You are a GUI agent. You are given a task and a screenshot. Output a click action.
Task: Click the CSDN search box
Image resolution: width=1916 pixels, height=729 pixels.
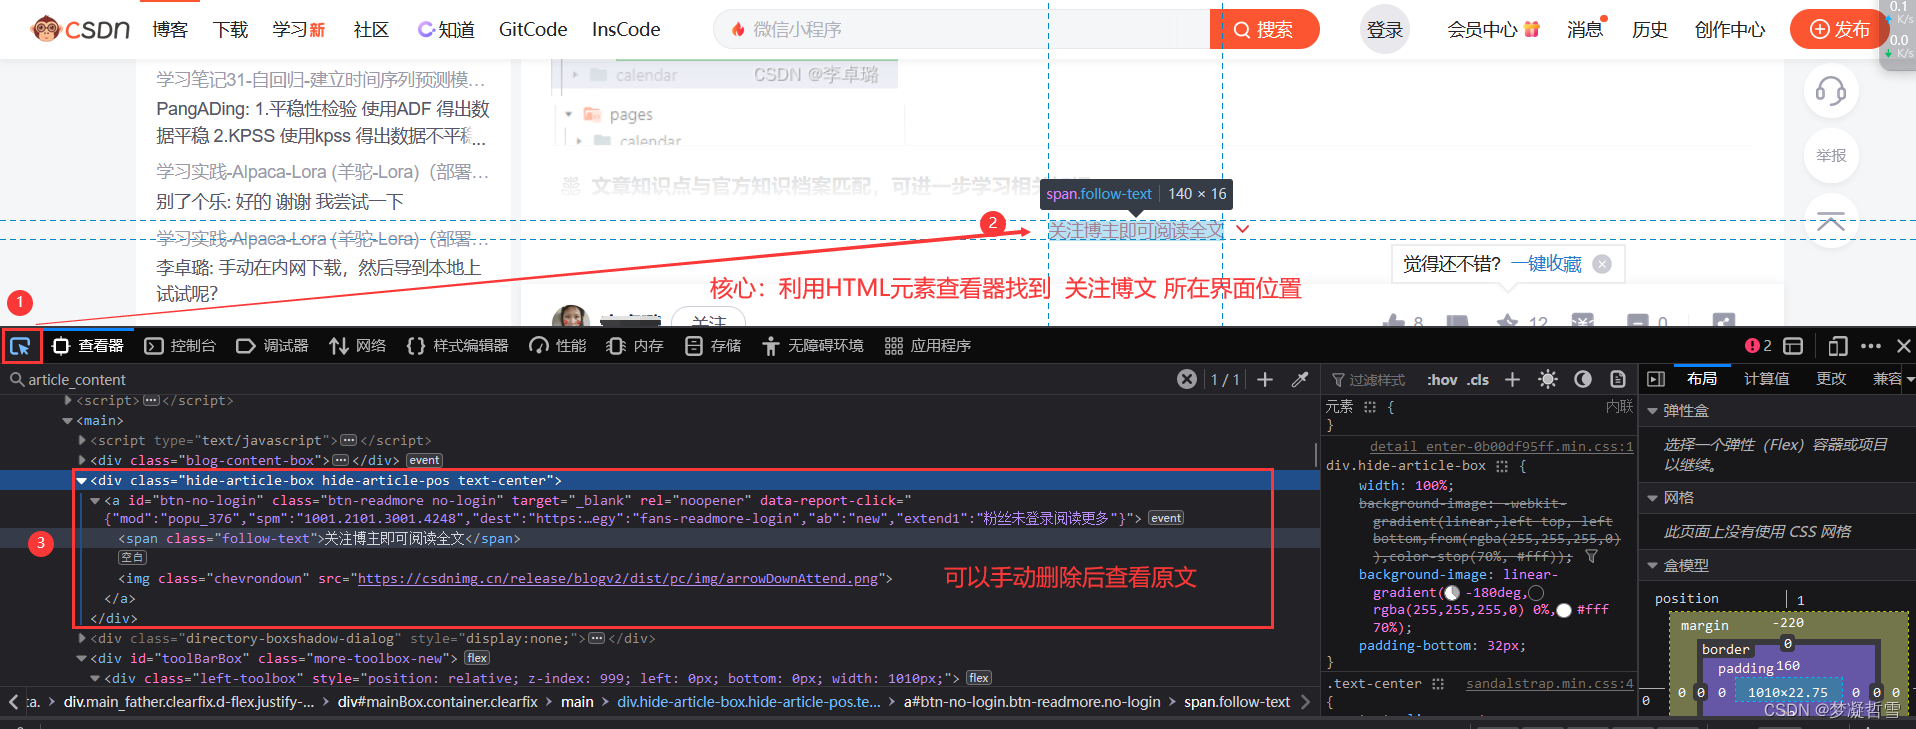[x=962, y=30]
